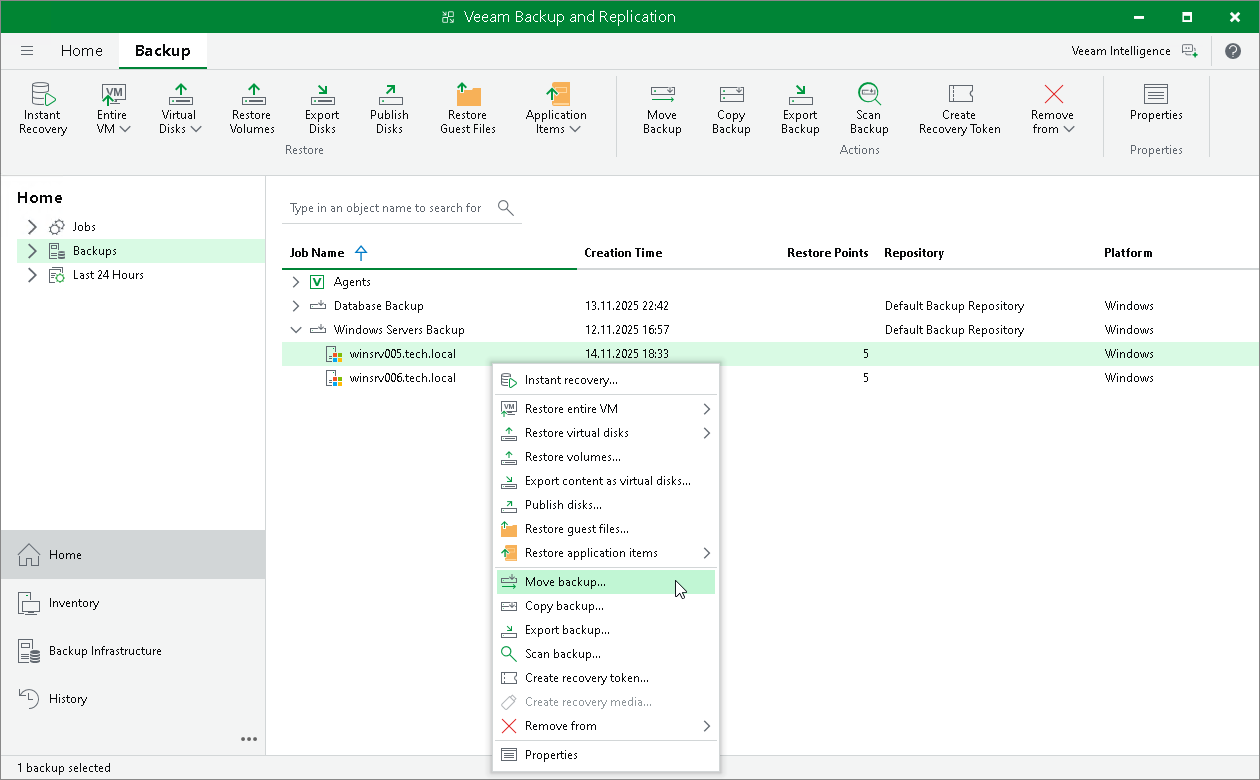Choose Move backup... from context menu
This screenshot has width=1260, height=780.
[606, 582]
